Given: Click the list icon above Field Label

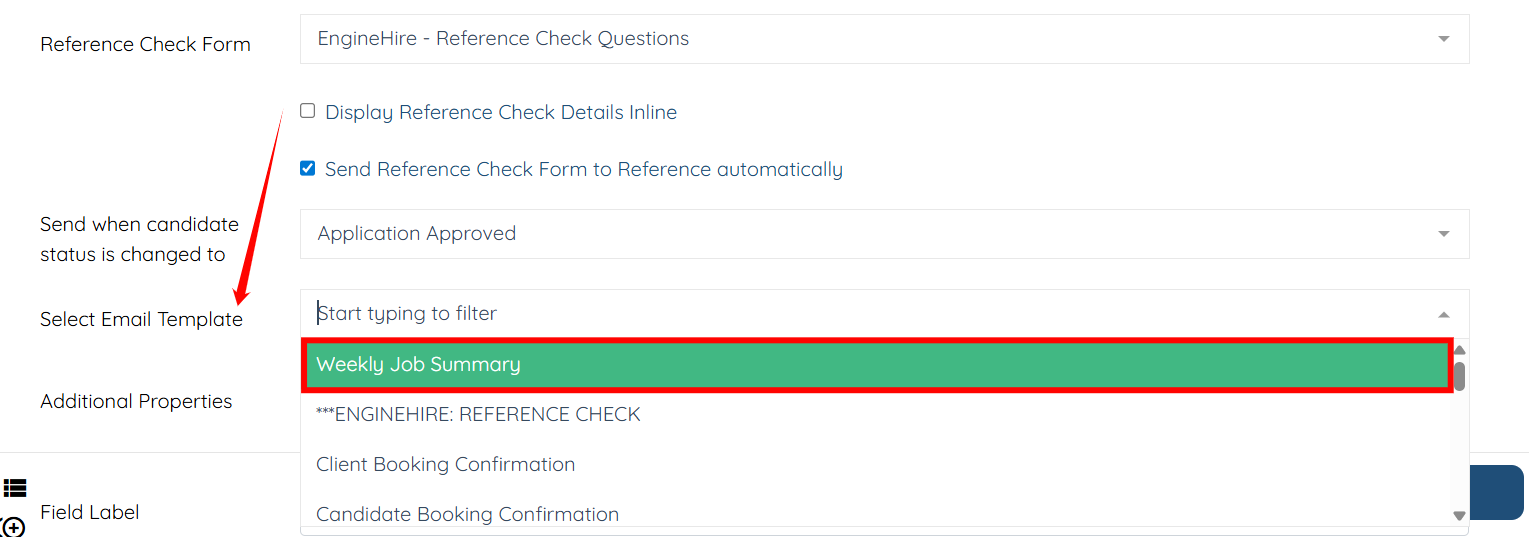Looking at the screenshot, I should (14, 488).
